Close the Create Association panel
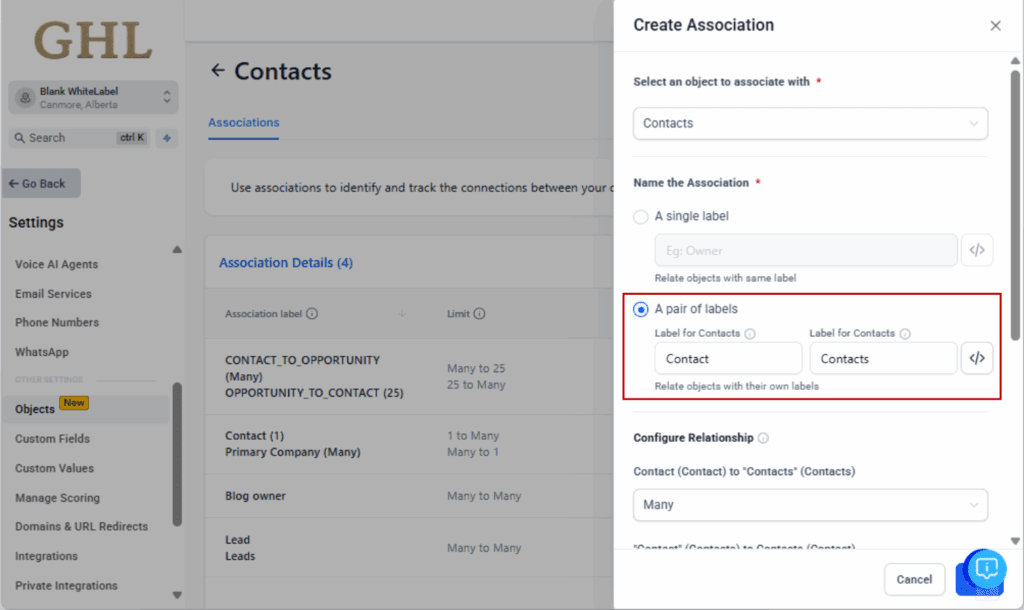This screenshot has width=1024, height=610. (x=995, y=26)
